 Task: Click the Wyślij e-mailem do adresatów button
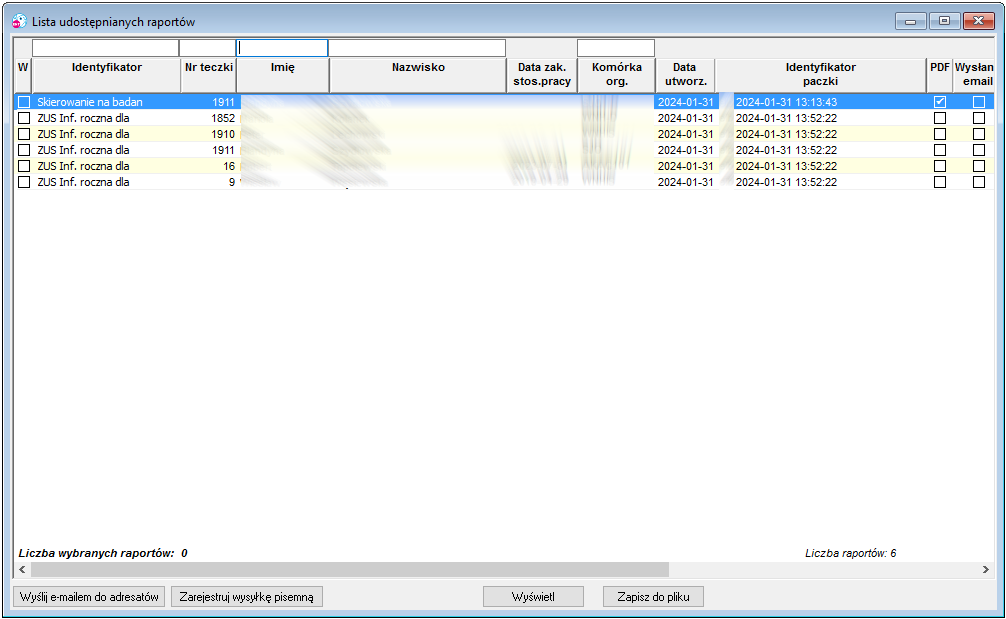[x=89, y=597]
